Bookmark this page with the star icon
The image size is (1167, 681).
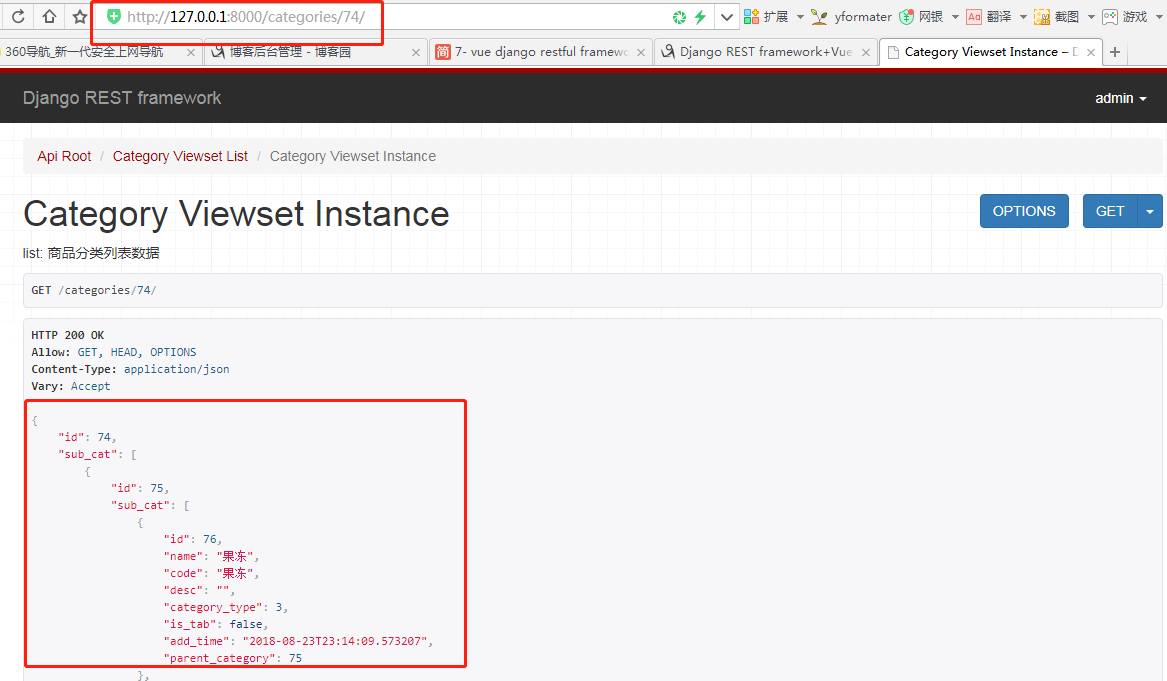pyautogui.click(x=80, y=16)
